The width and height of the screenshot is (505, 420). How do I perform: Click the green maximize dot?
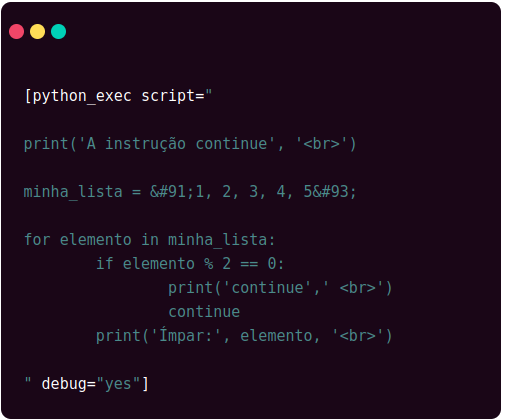tap(58, 32)
